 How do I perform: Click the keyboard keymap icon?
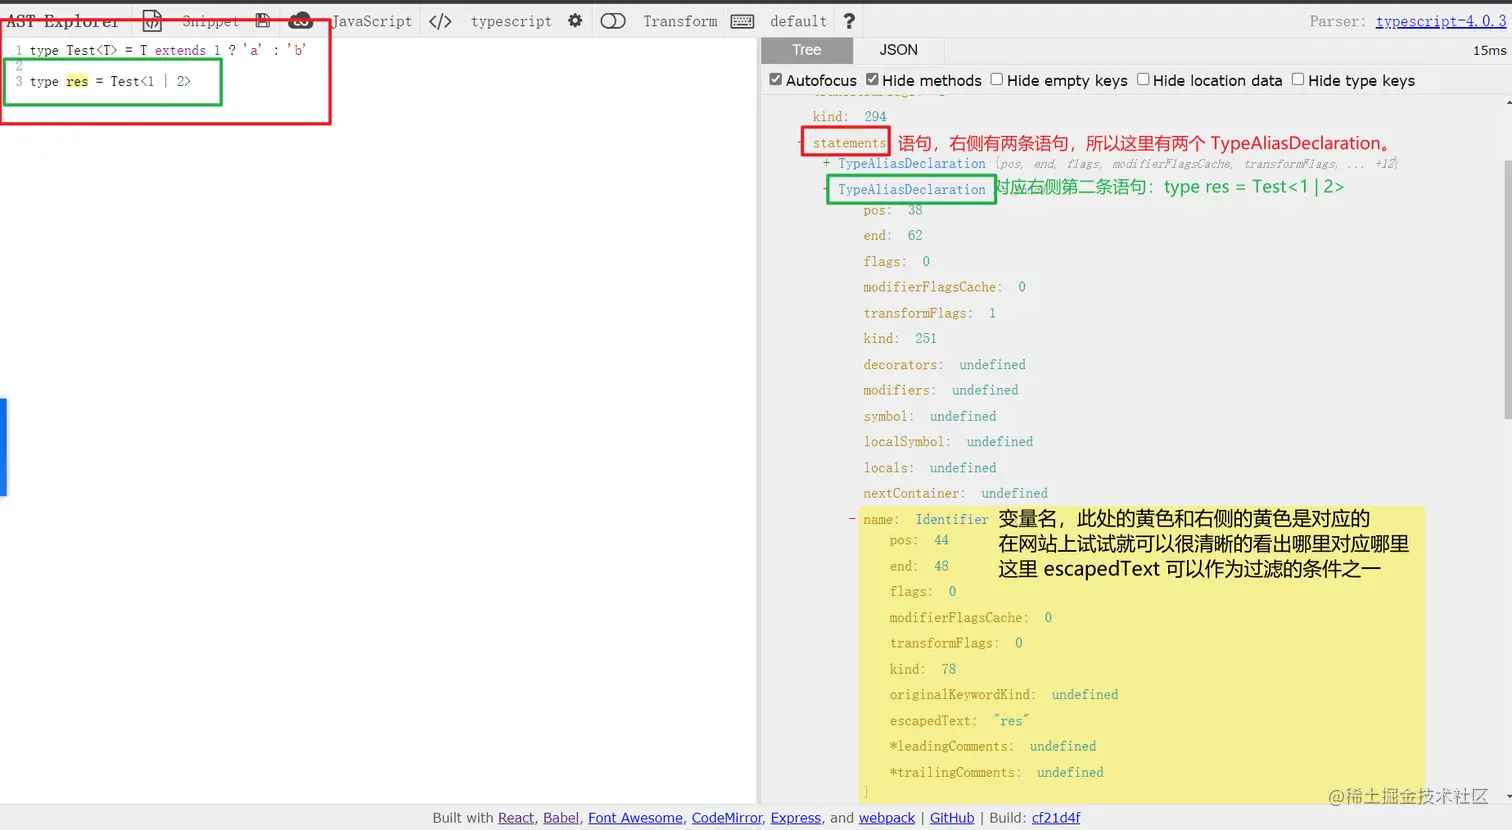[742, 21]
